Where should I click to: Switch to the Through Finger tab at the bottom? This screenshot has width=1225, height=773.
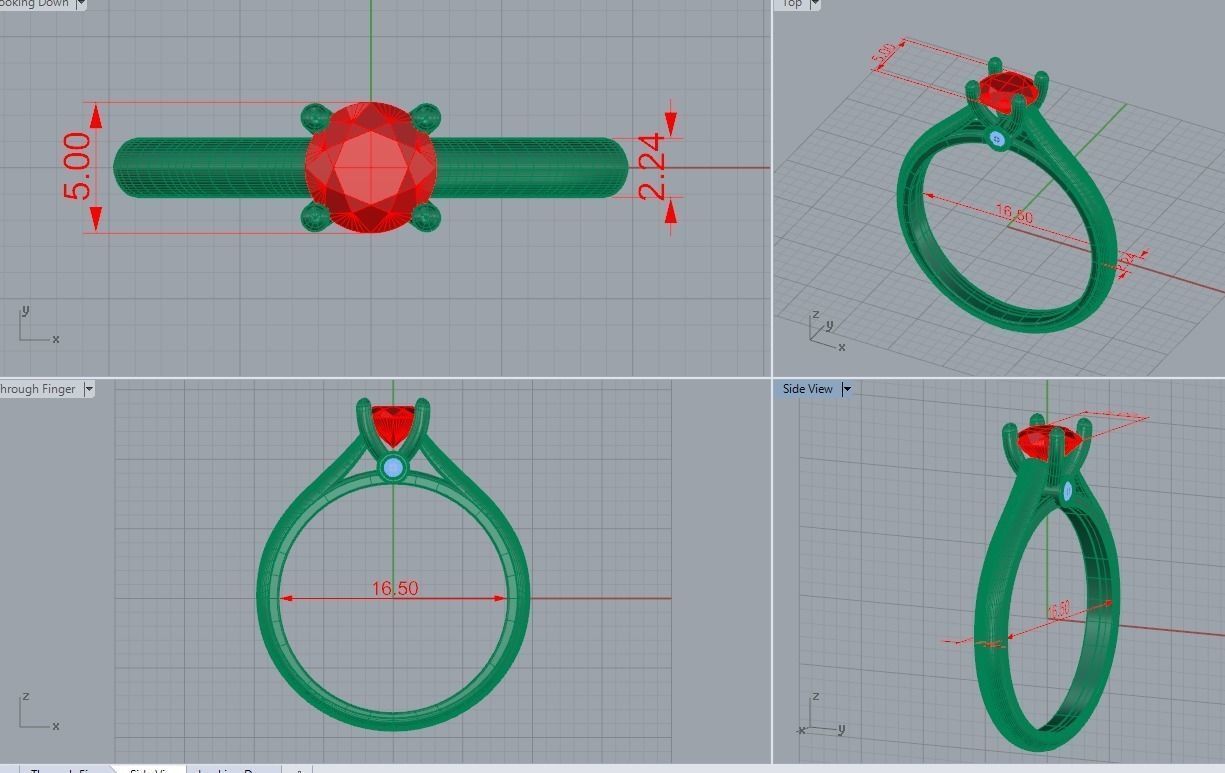pos(66,769)
